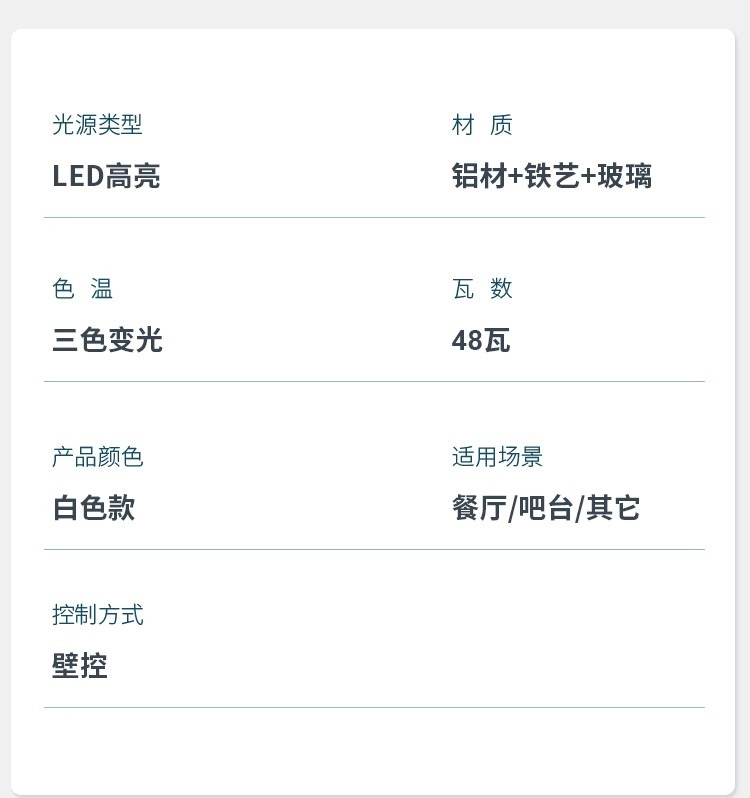Select the 白色款 color value
Viewport: 750px width, 798px height.
(93, 508)
